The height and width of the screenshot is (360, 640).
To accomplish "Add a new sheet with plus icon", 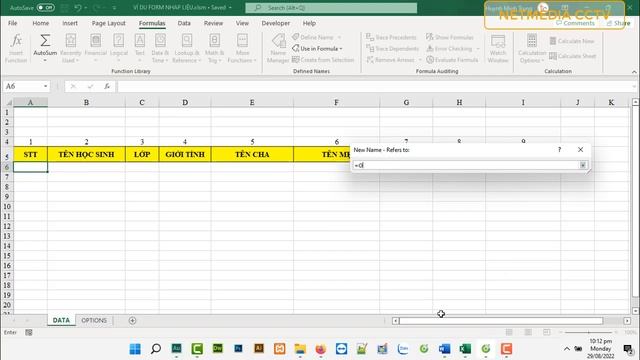I will click(x=132, y=320).
